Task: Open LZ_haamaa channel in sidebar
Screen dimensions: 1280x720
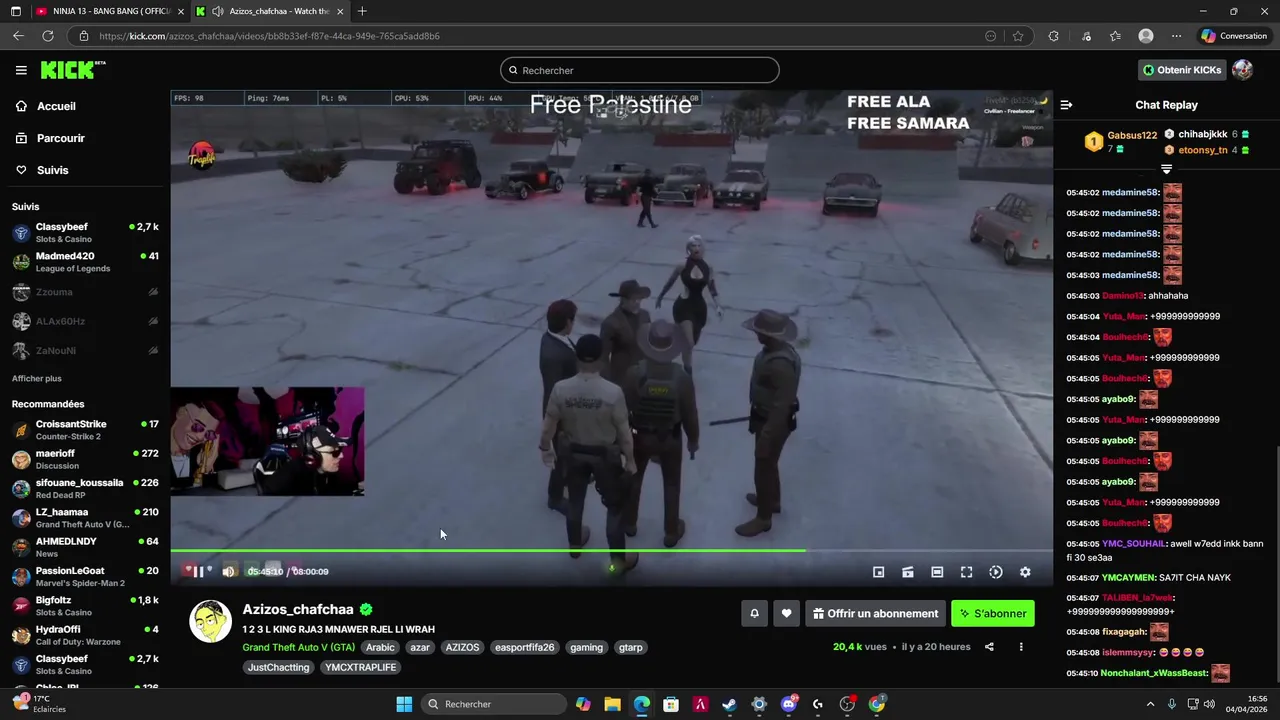Action: tap(85, 518)
